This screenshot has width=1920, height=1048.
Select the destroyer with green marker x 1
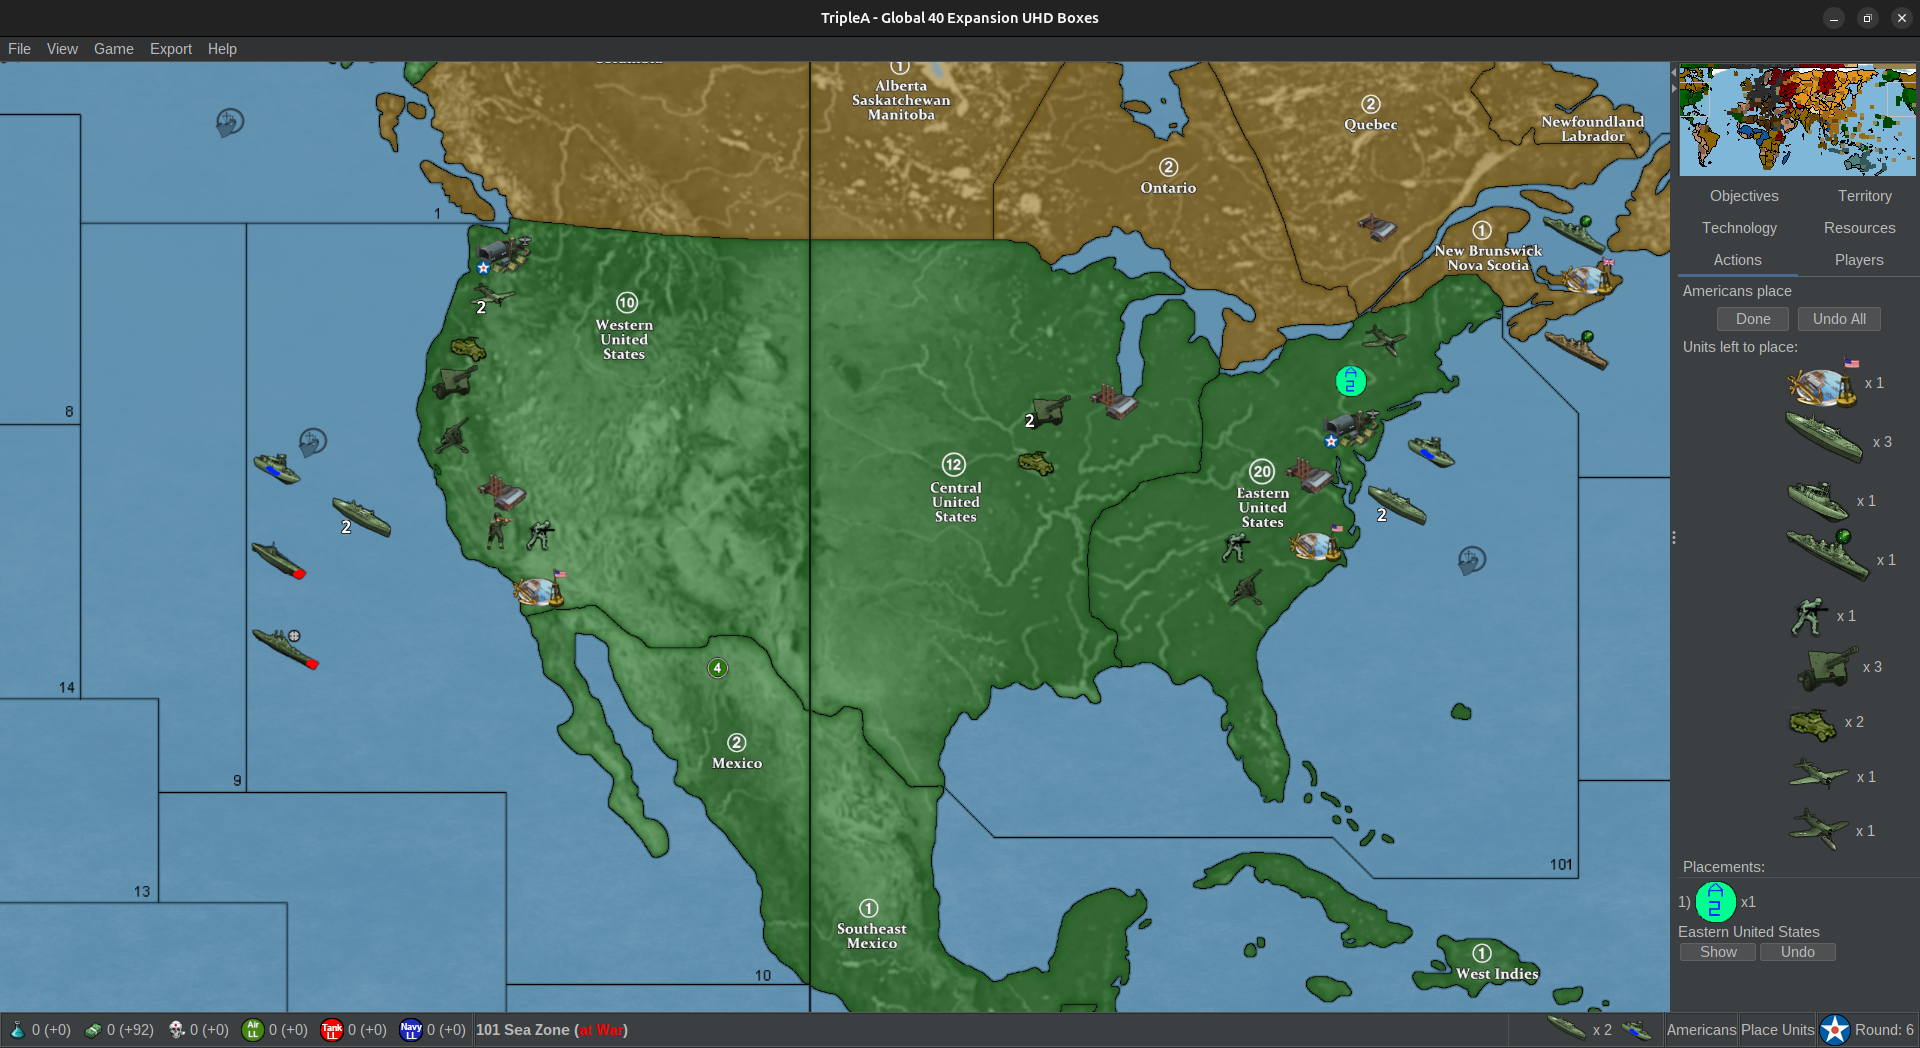pyautogui.click(x=1827, y=555)
